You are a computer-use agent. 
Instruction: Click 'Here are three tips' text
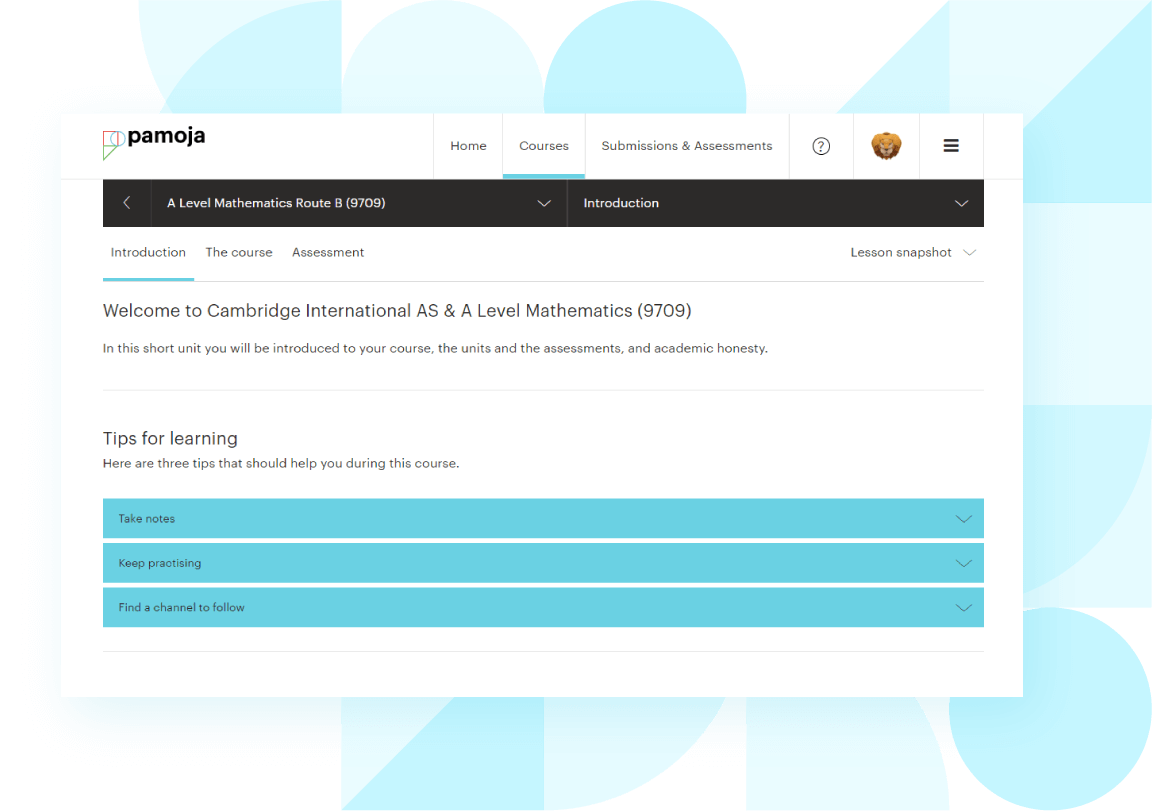(281, 464)
